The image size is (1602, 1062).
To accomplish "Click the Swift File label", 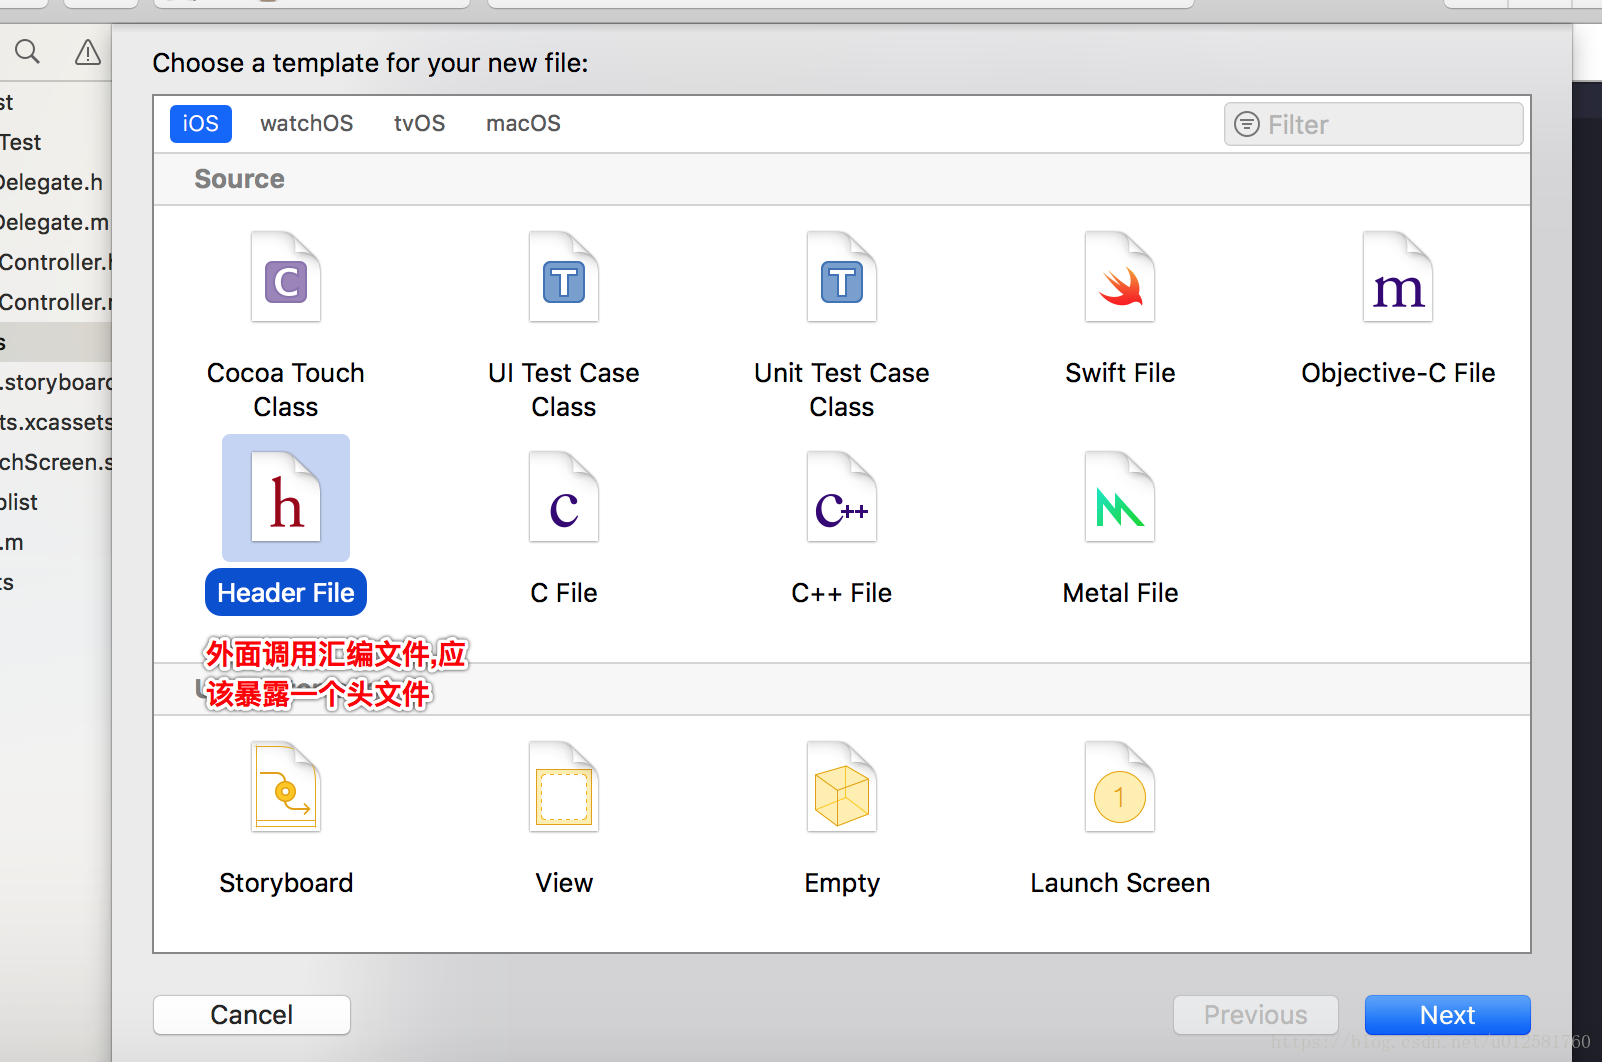I will [x=1120, y=373].
